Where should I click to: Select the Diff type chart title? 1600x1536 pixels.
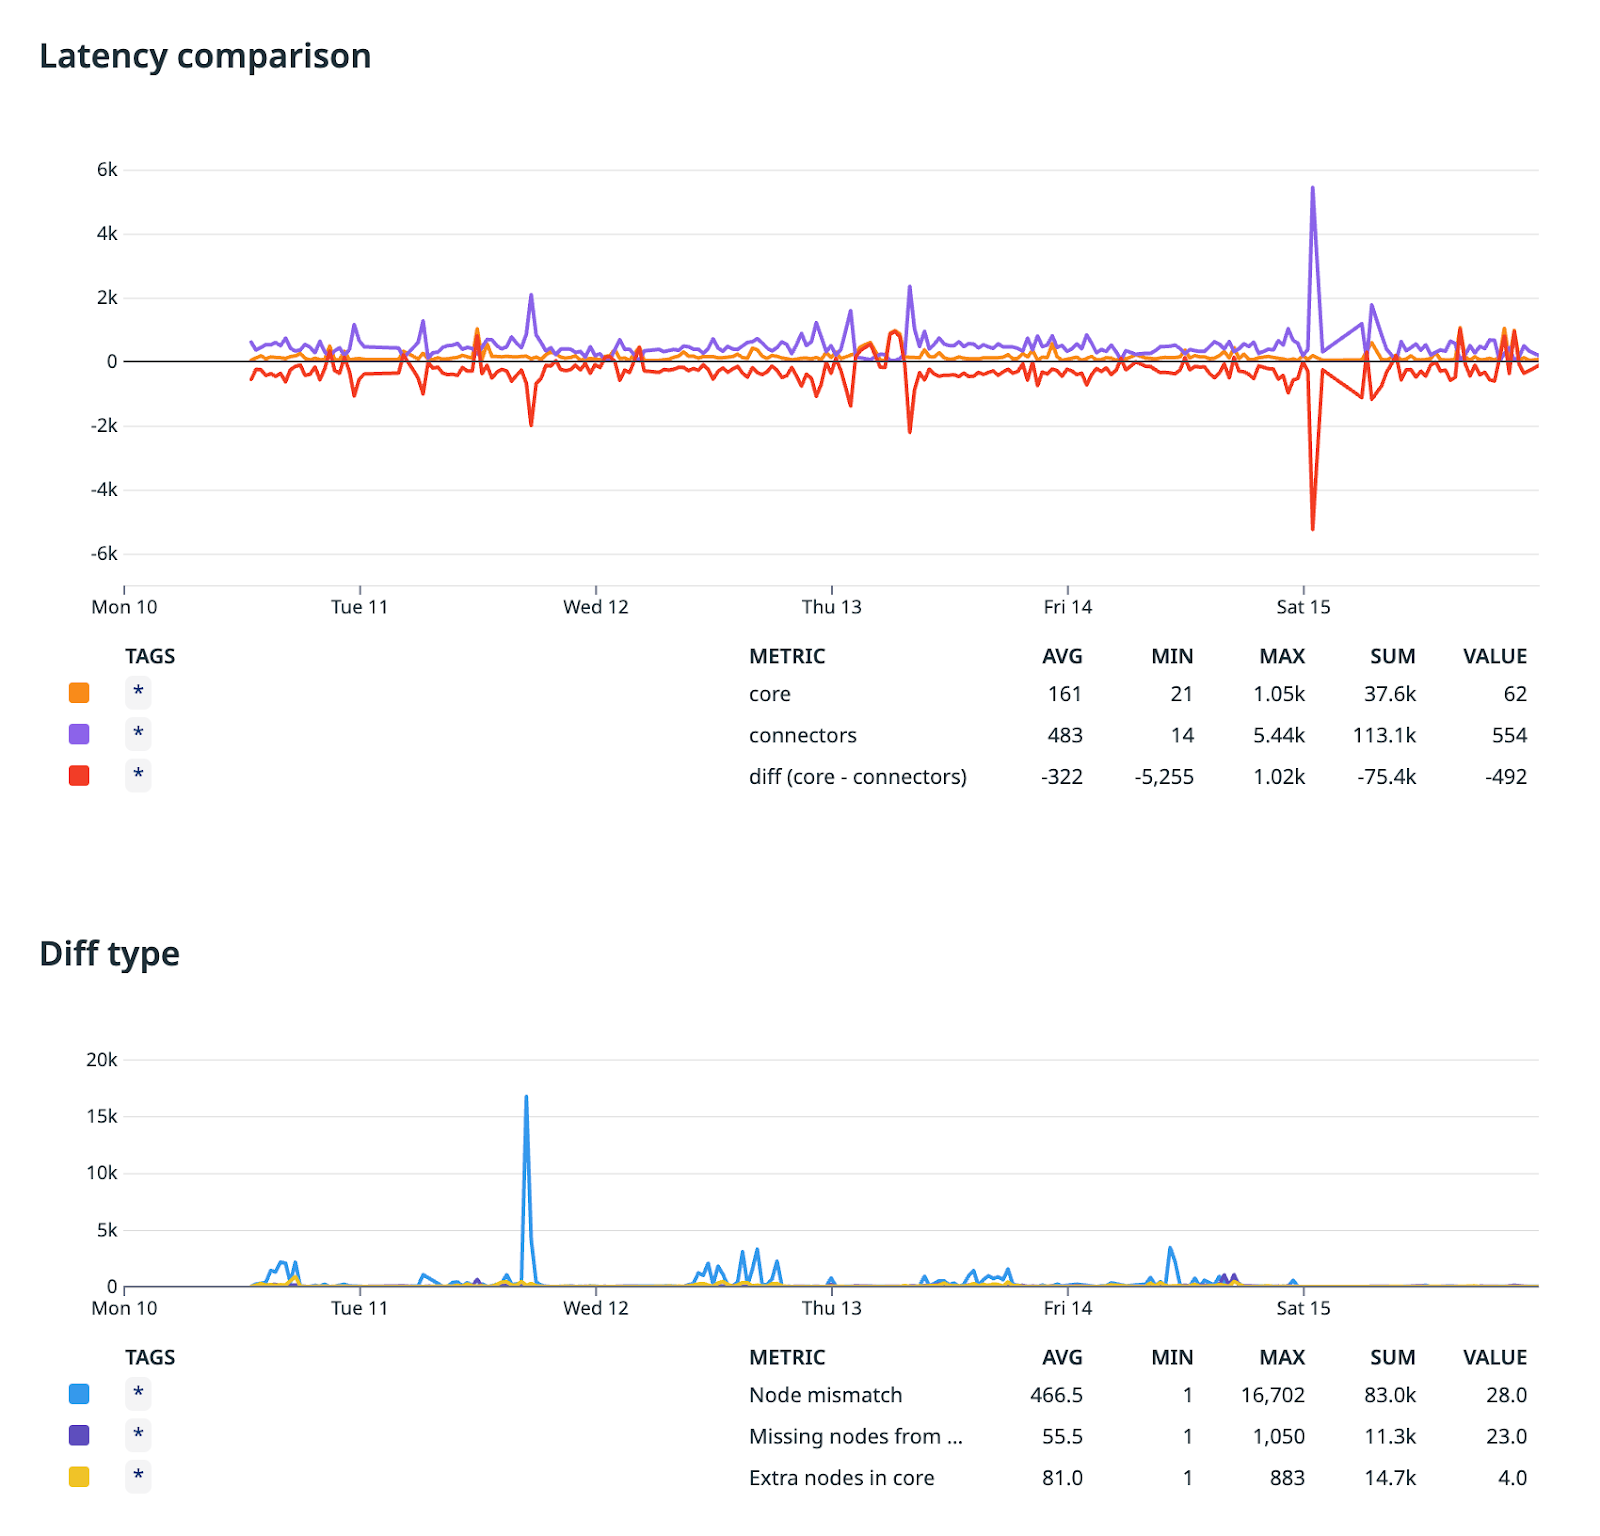(x=108, y=953)
